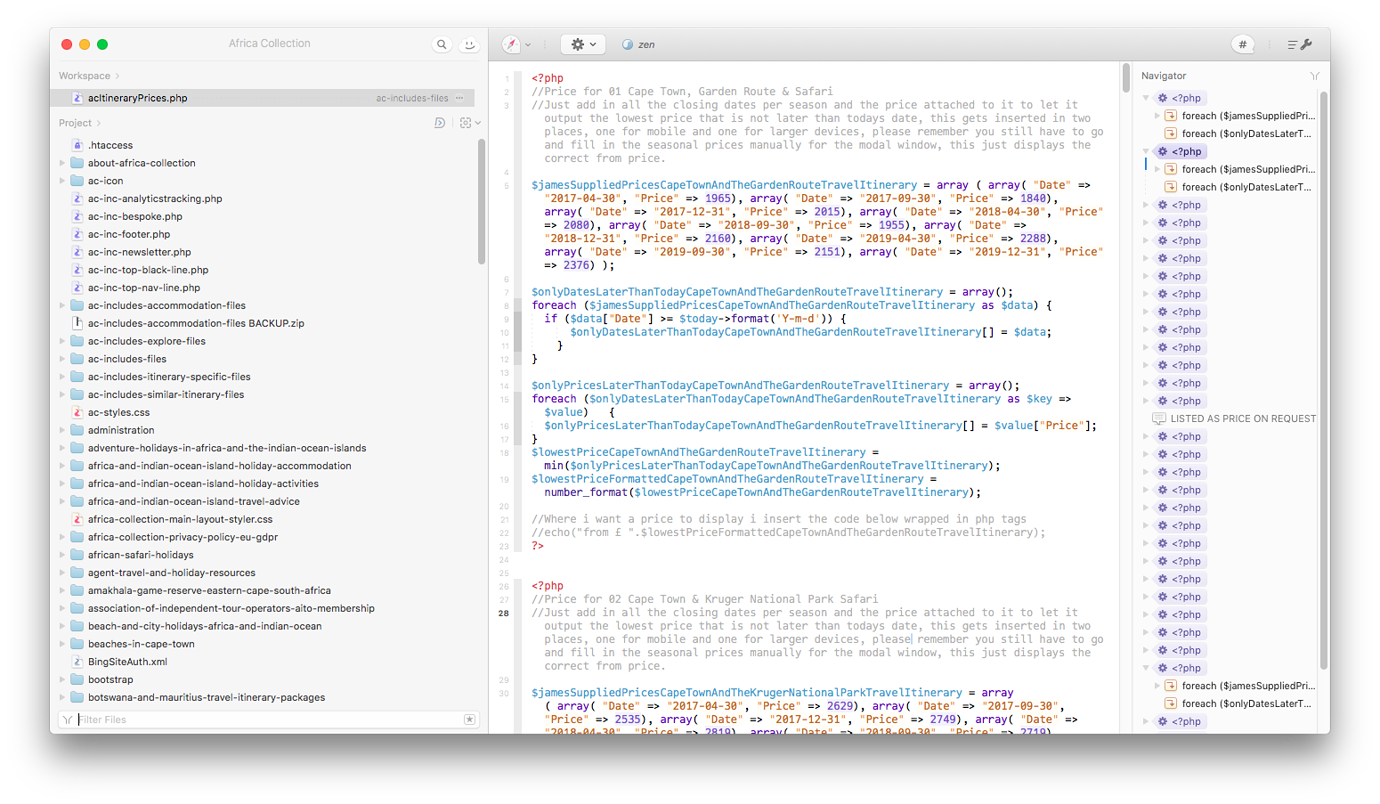This screenshot has width=1380, height=804.
Task: Click the funnel icon in Filter Files field
Action: pyautogui.click(x=67, y=720)
